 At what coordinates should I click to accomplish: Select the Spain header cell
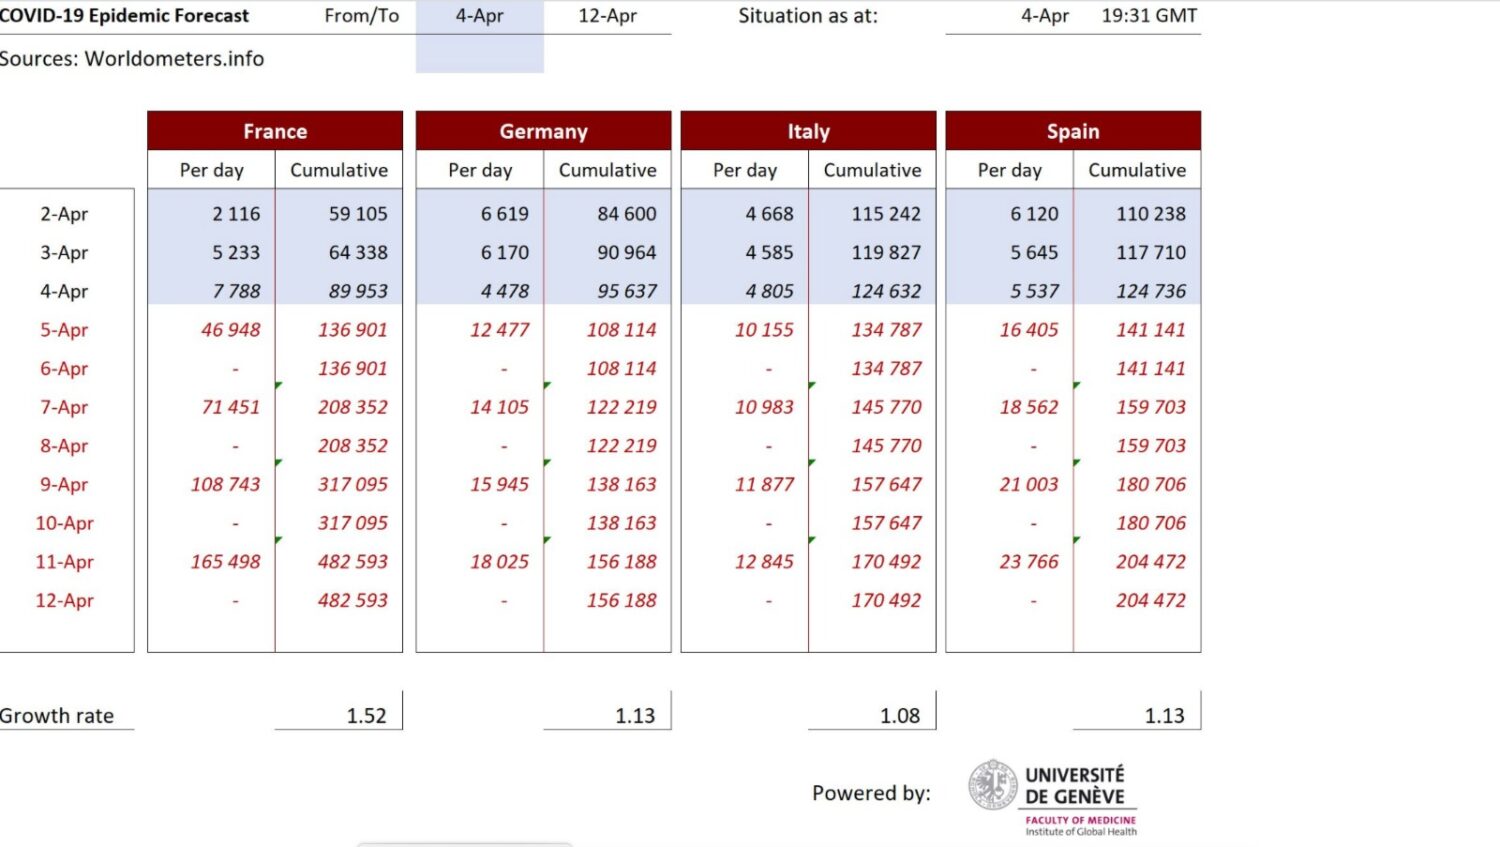tap(1073, 131)
